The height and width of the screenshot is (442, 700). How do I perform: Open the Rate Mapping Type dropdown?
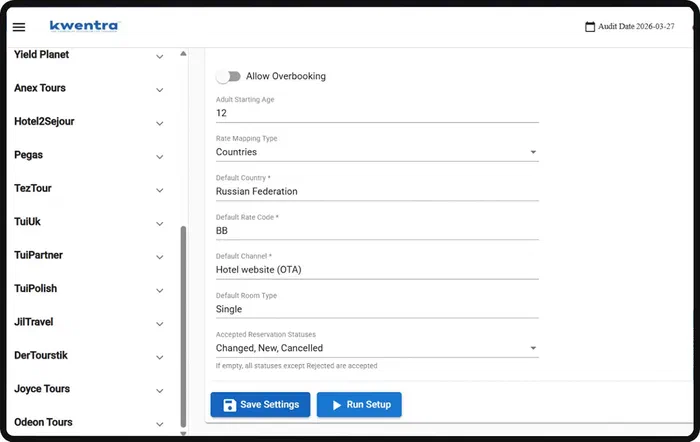377,152
